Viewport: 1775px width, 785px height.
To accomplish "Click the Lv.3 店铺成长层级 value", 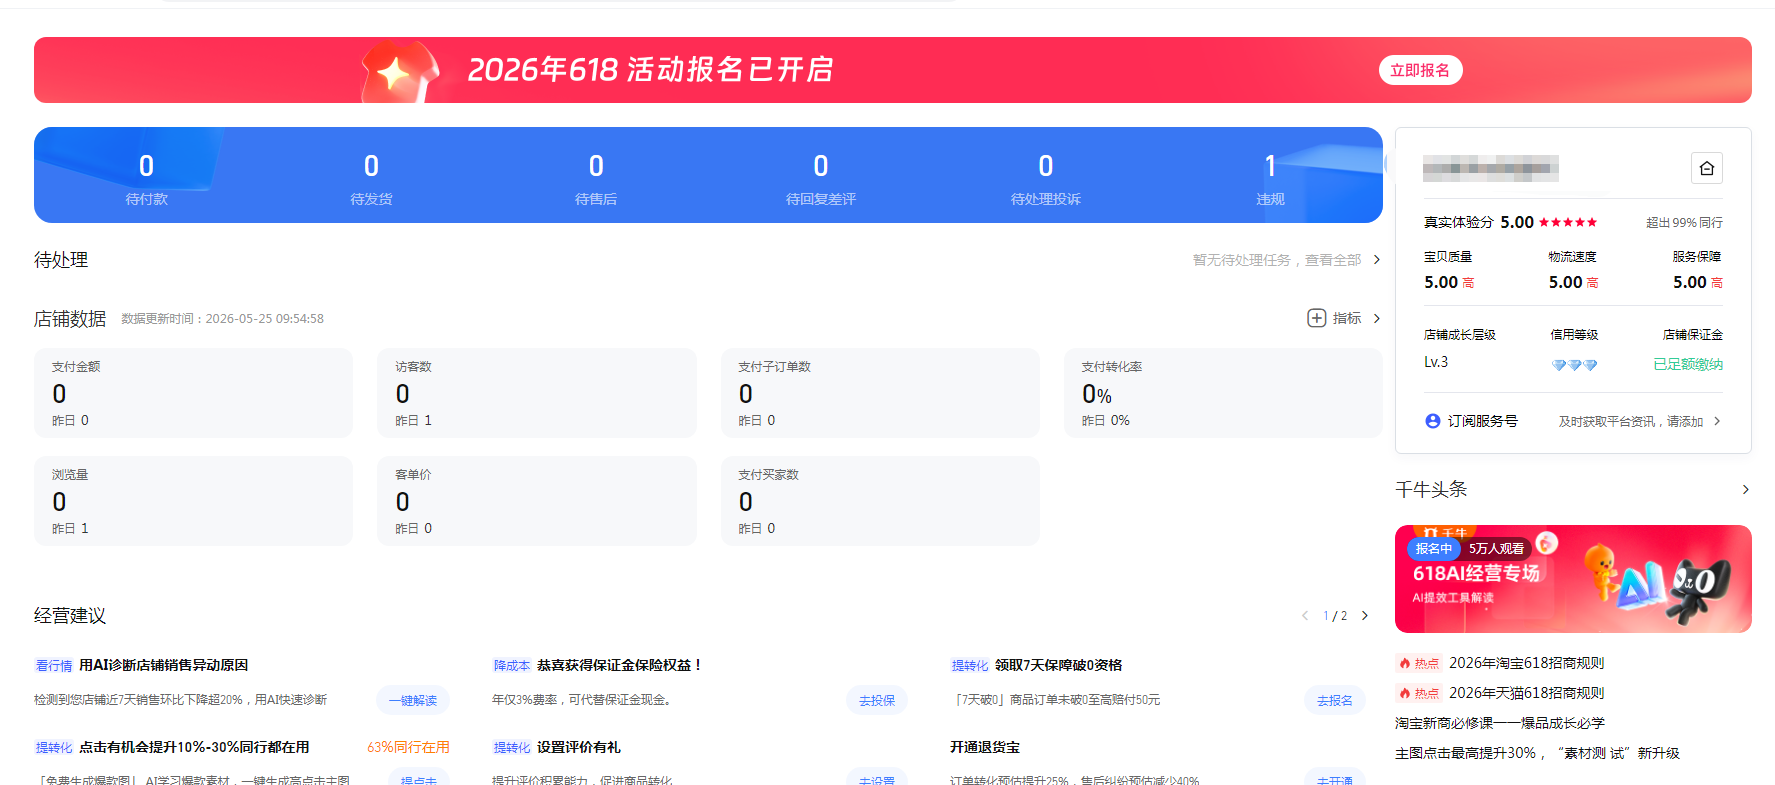I will pos(1436,362).
